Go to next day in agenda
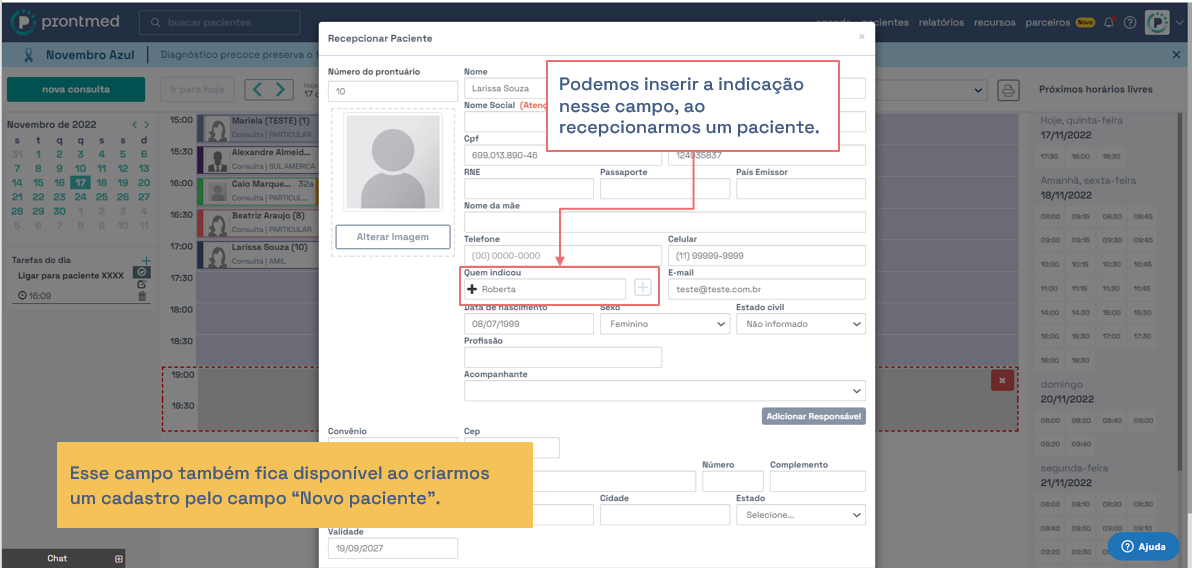The height and width of the screenshot is (568, 1192). 283,89
